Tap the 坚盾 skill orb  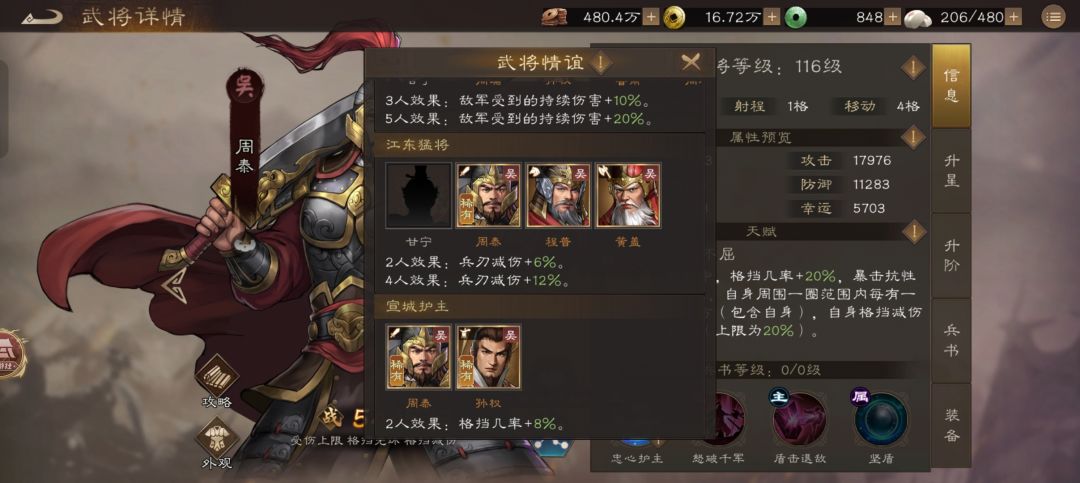880,419
